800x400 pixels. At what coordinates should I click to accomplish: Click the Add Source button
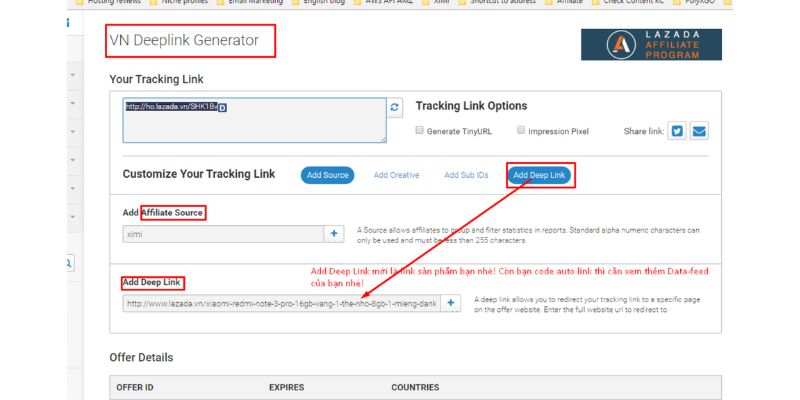327,175
